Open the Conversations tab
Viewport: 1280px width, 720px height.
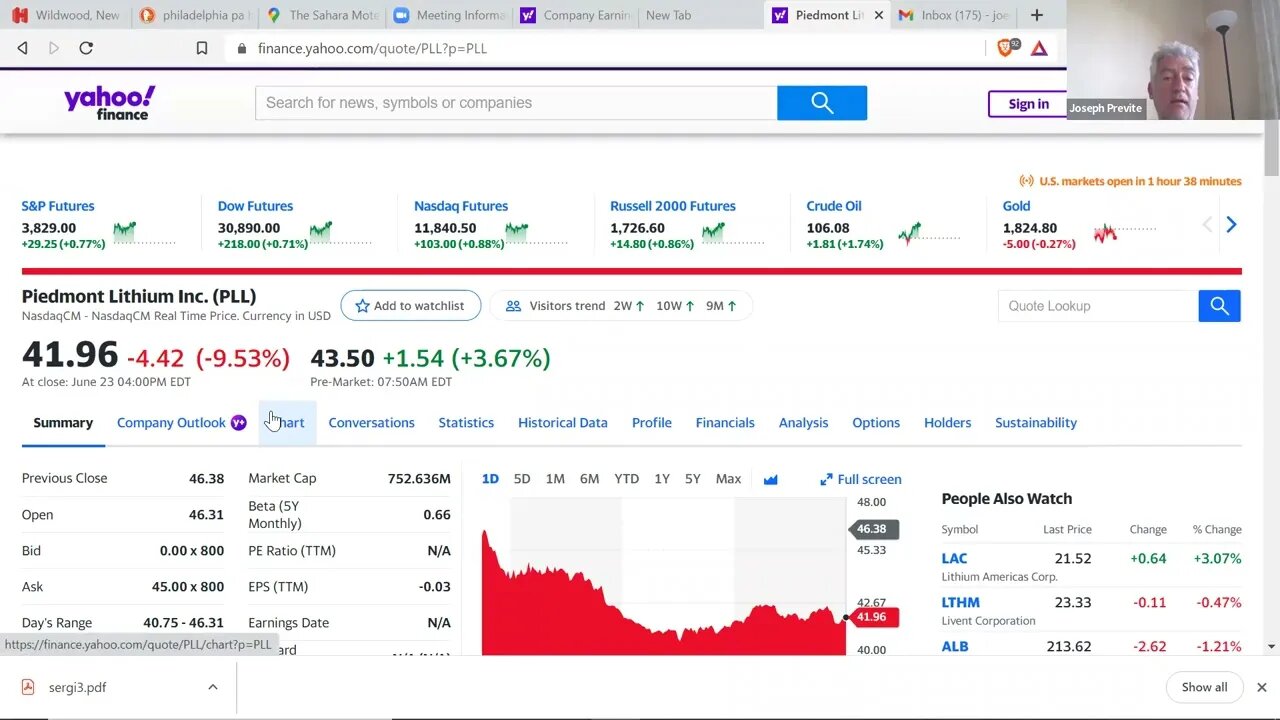(x=371, y=423)
